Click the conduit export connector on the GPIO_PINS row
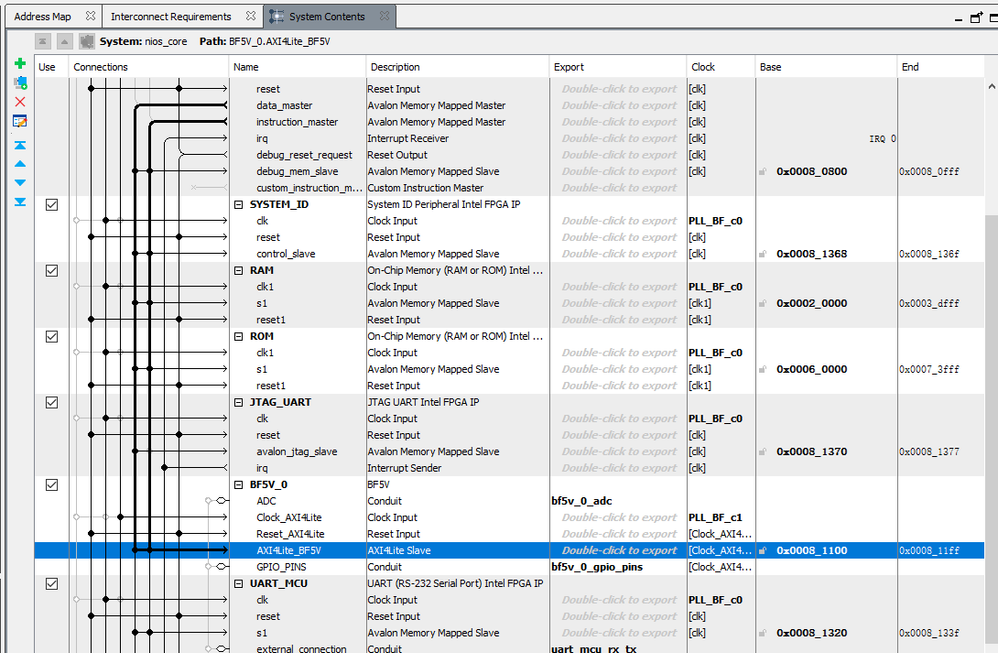 (x=221, y=566)
